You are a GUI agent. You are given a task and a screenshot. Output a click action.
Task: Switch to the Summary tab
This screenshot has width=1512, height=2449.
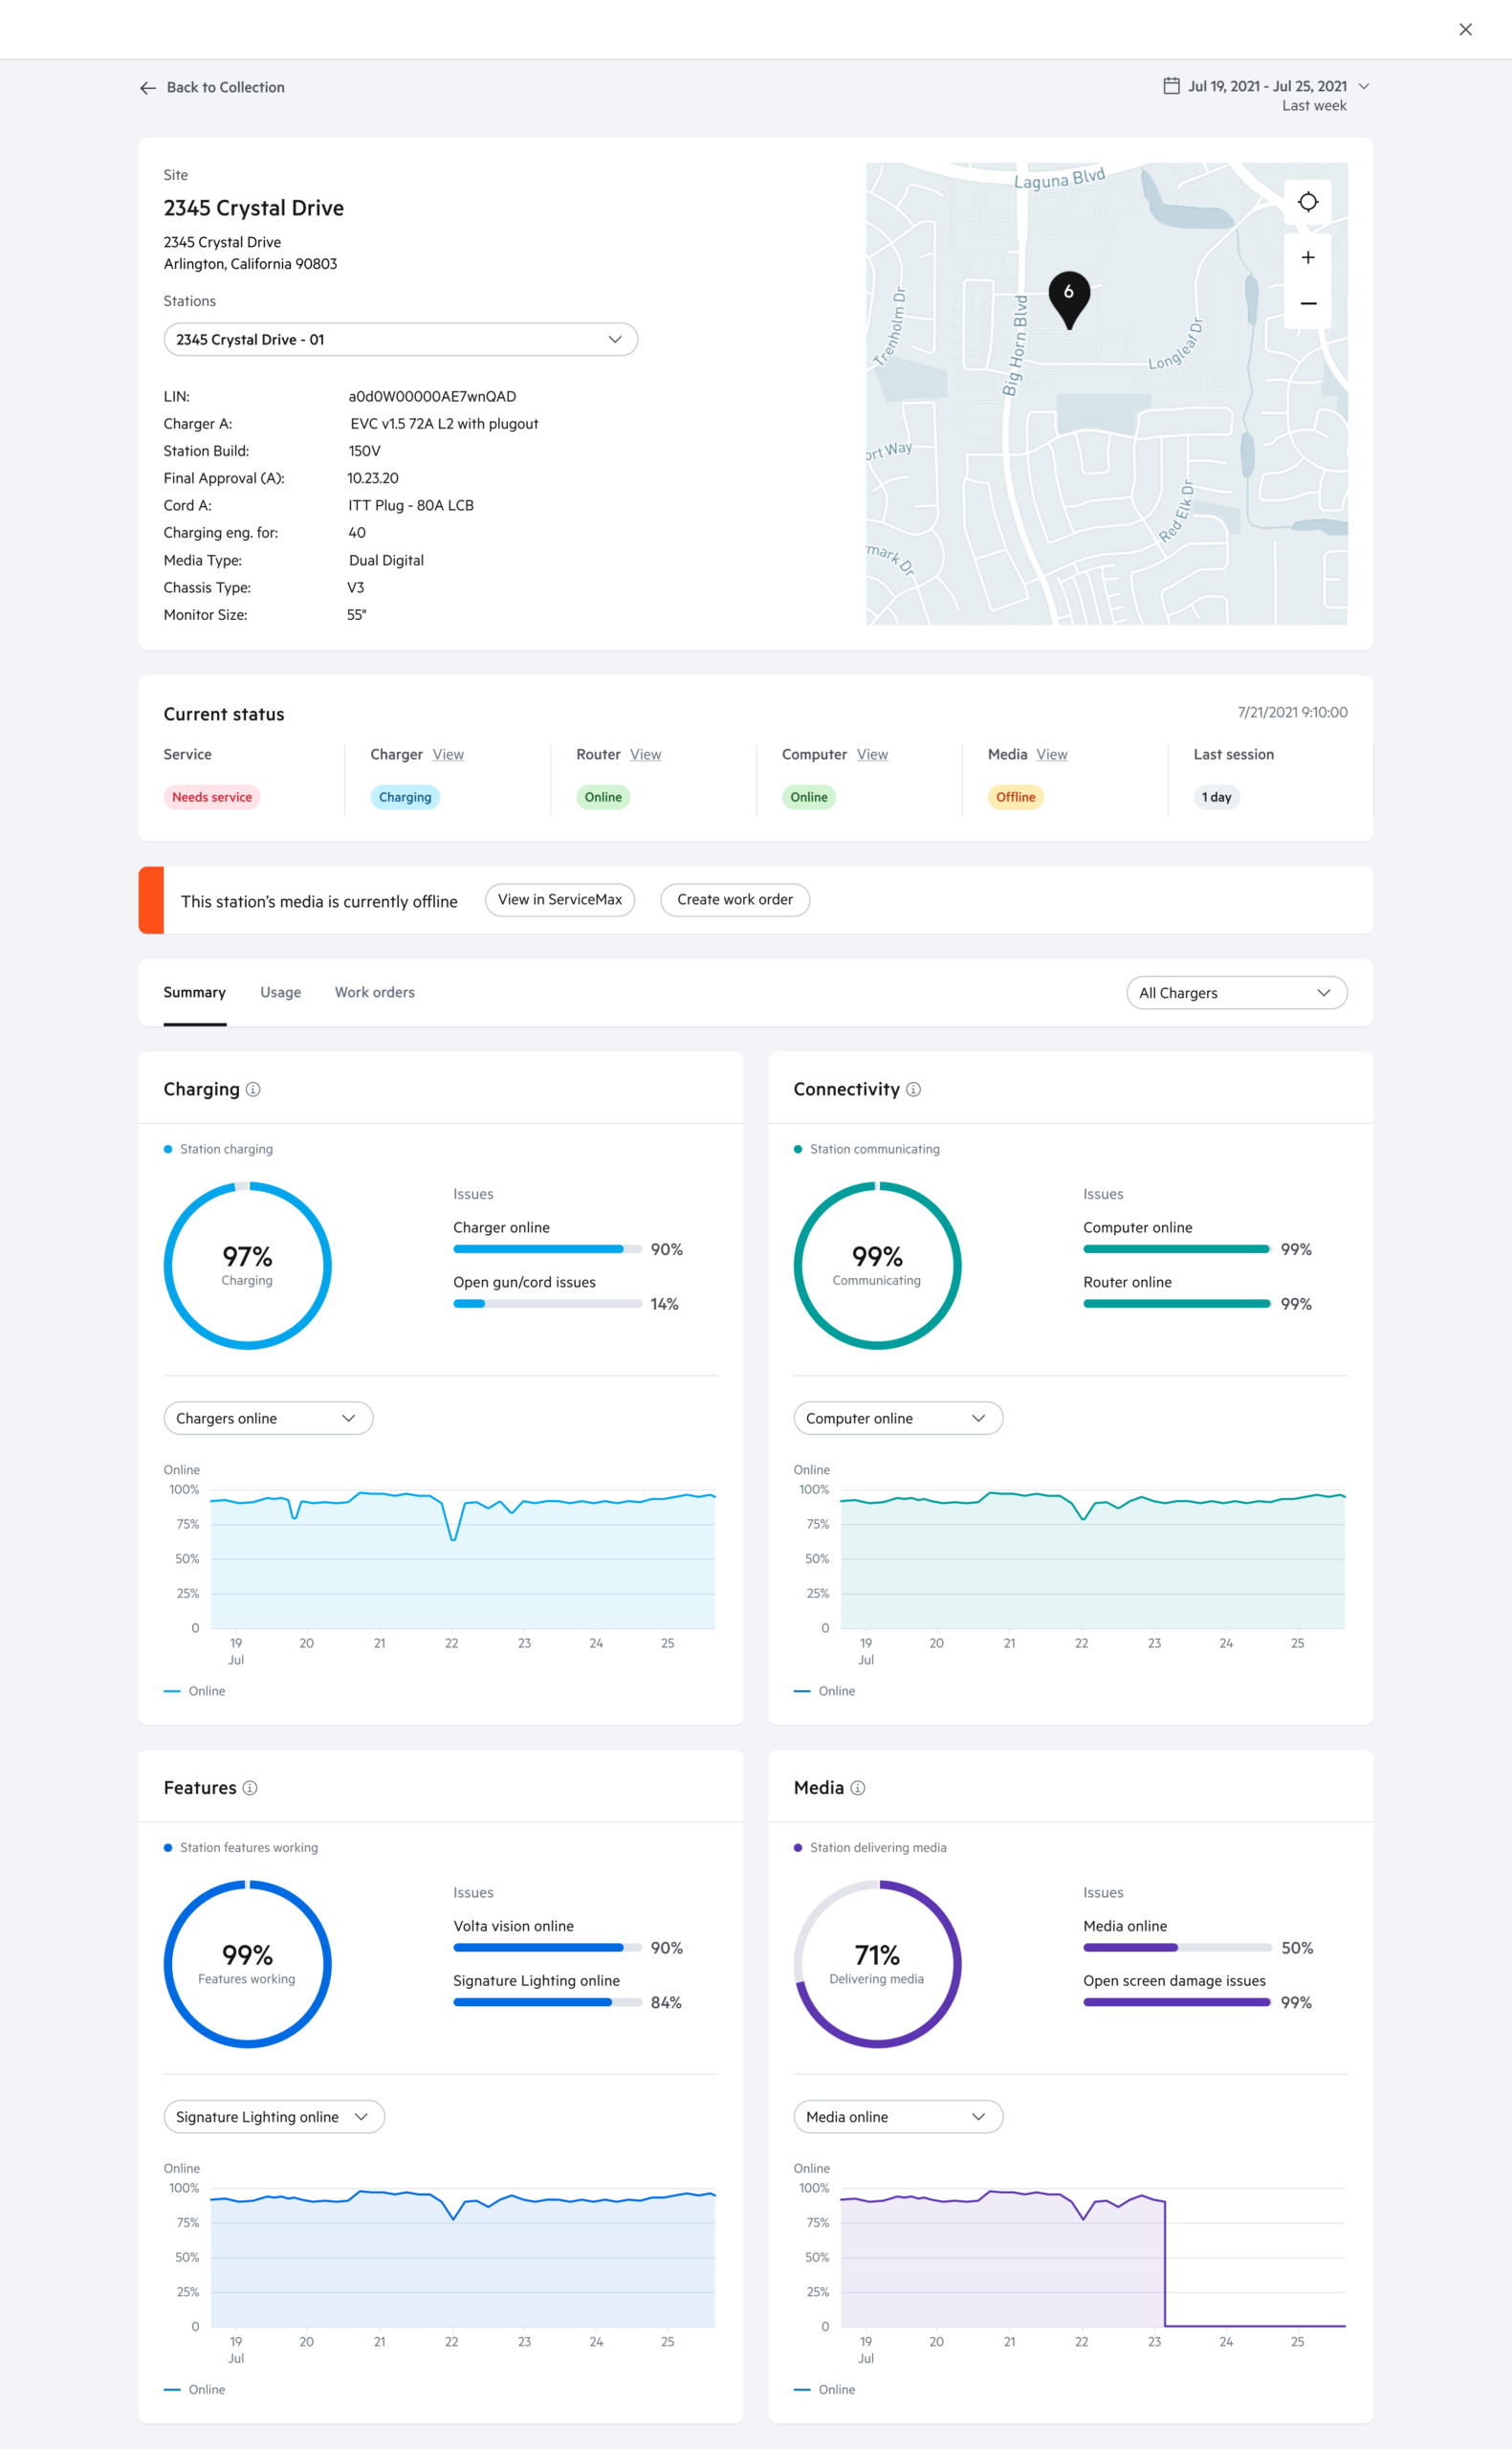195,992
